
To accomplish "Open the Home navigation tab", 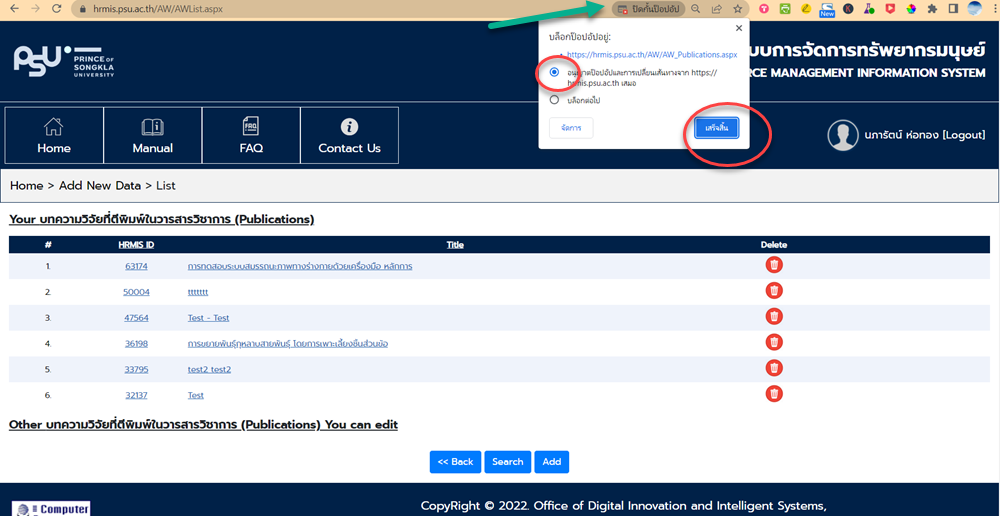I will pyautogui.click(x=54, y=135).
